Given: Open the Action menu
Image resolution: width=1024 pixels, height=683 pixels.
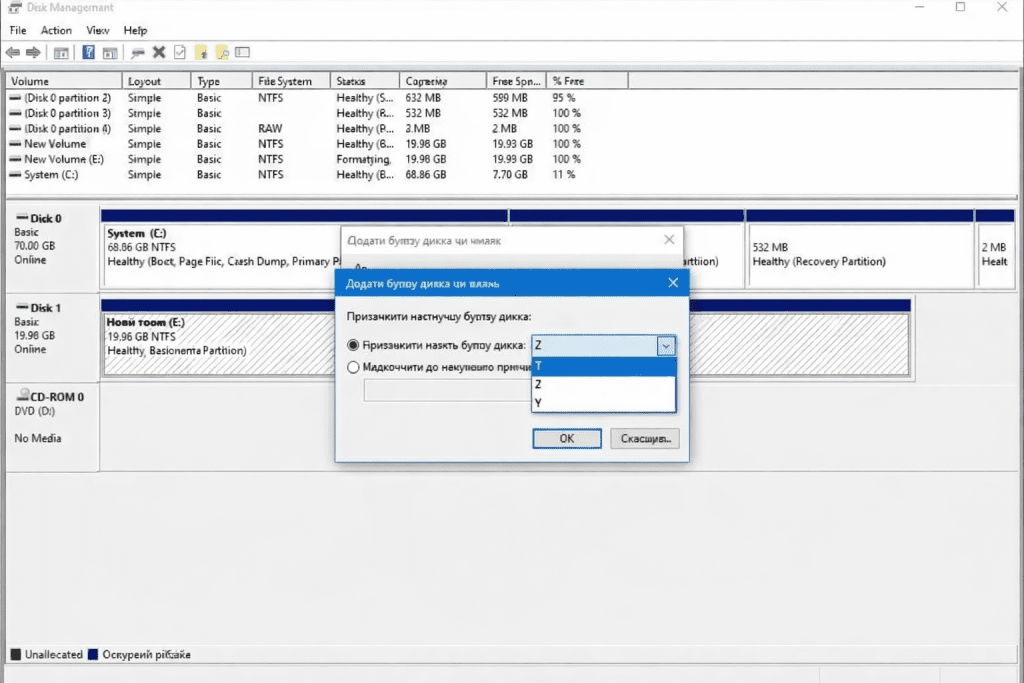Looking at the screenshot, I should tap(56, 31).
